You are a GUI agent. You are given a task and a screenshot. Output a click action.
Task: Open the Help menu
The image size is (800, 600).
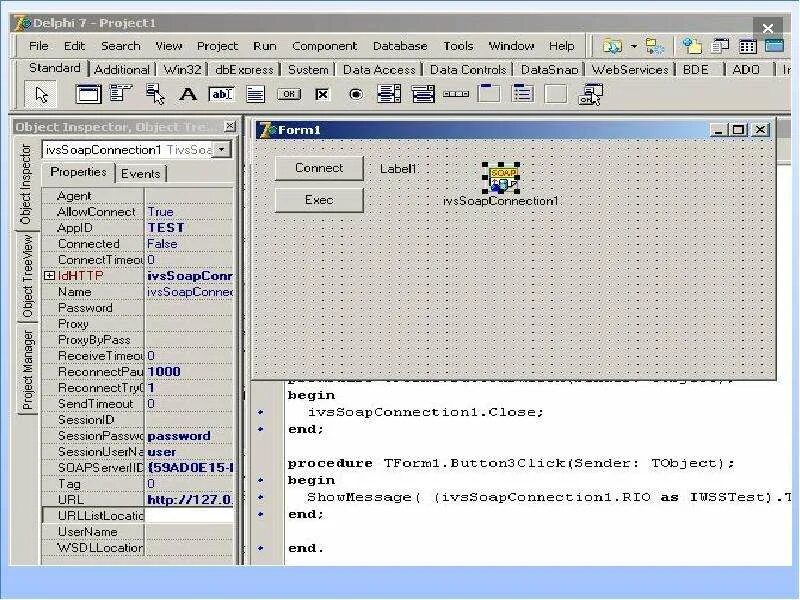[x=562, y=46]
